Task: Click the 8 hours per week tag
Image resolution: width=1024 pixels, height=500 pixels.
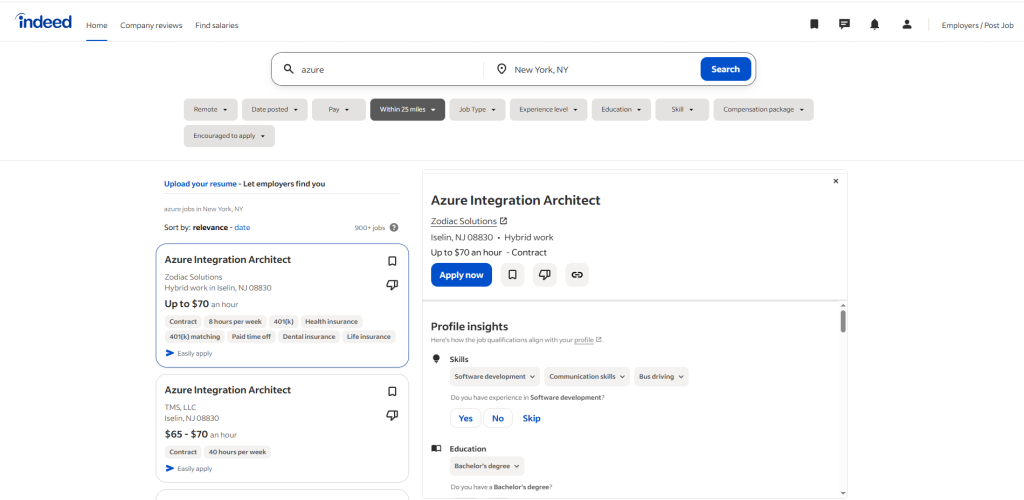Action: [x=234, y=321]
